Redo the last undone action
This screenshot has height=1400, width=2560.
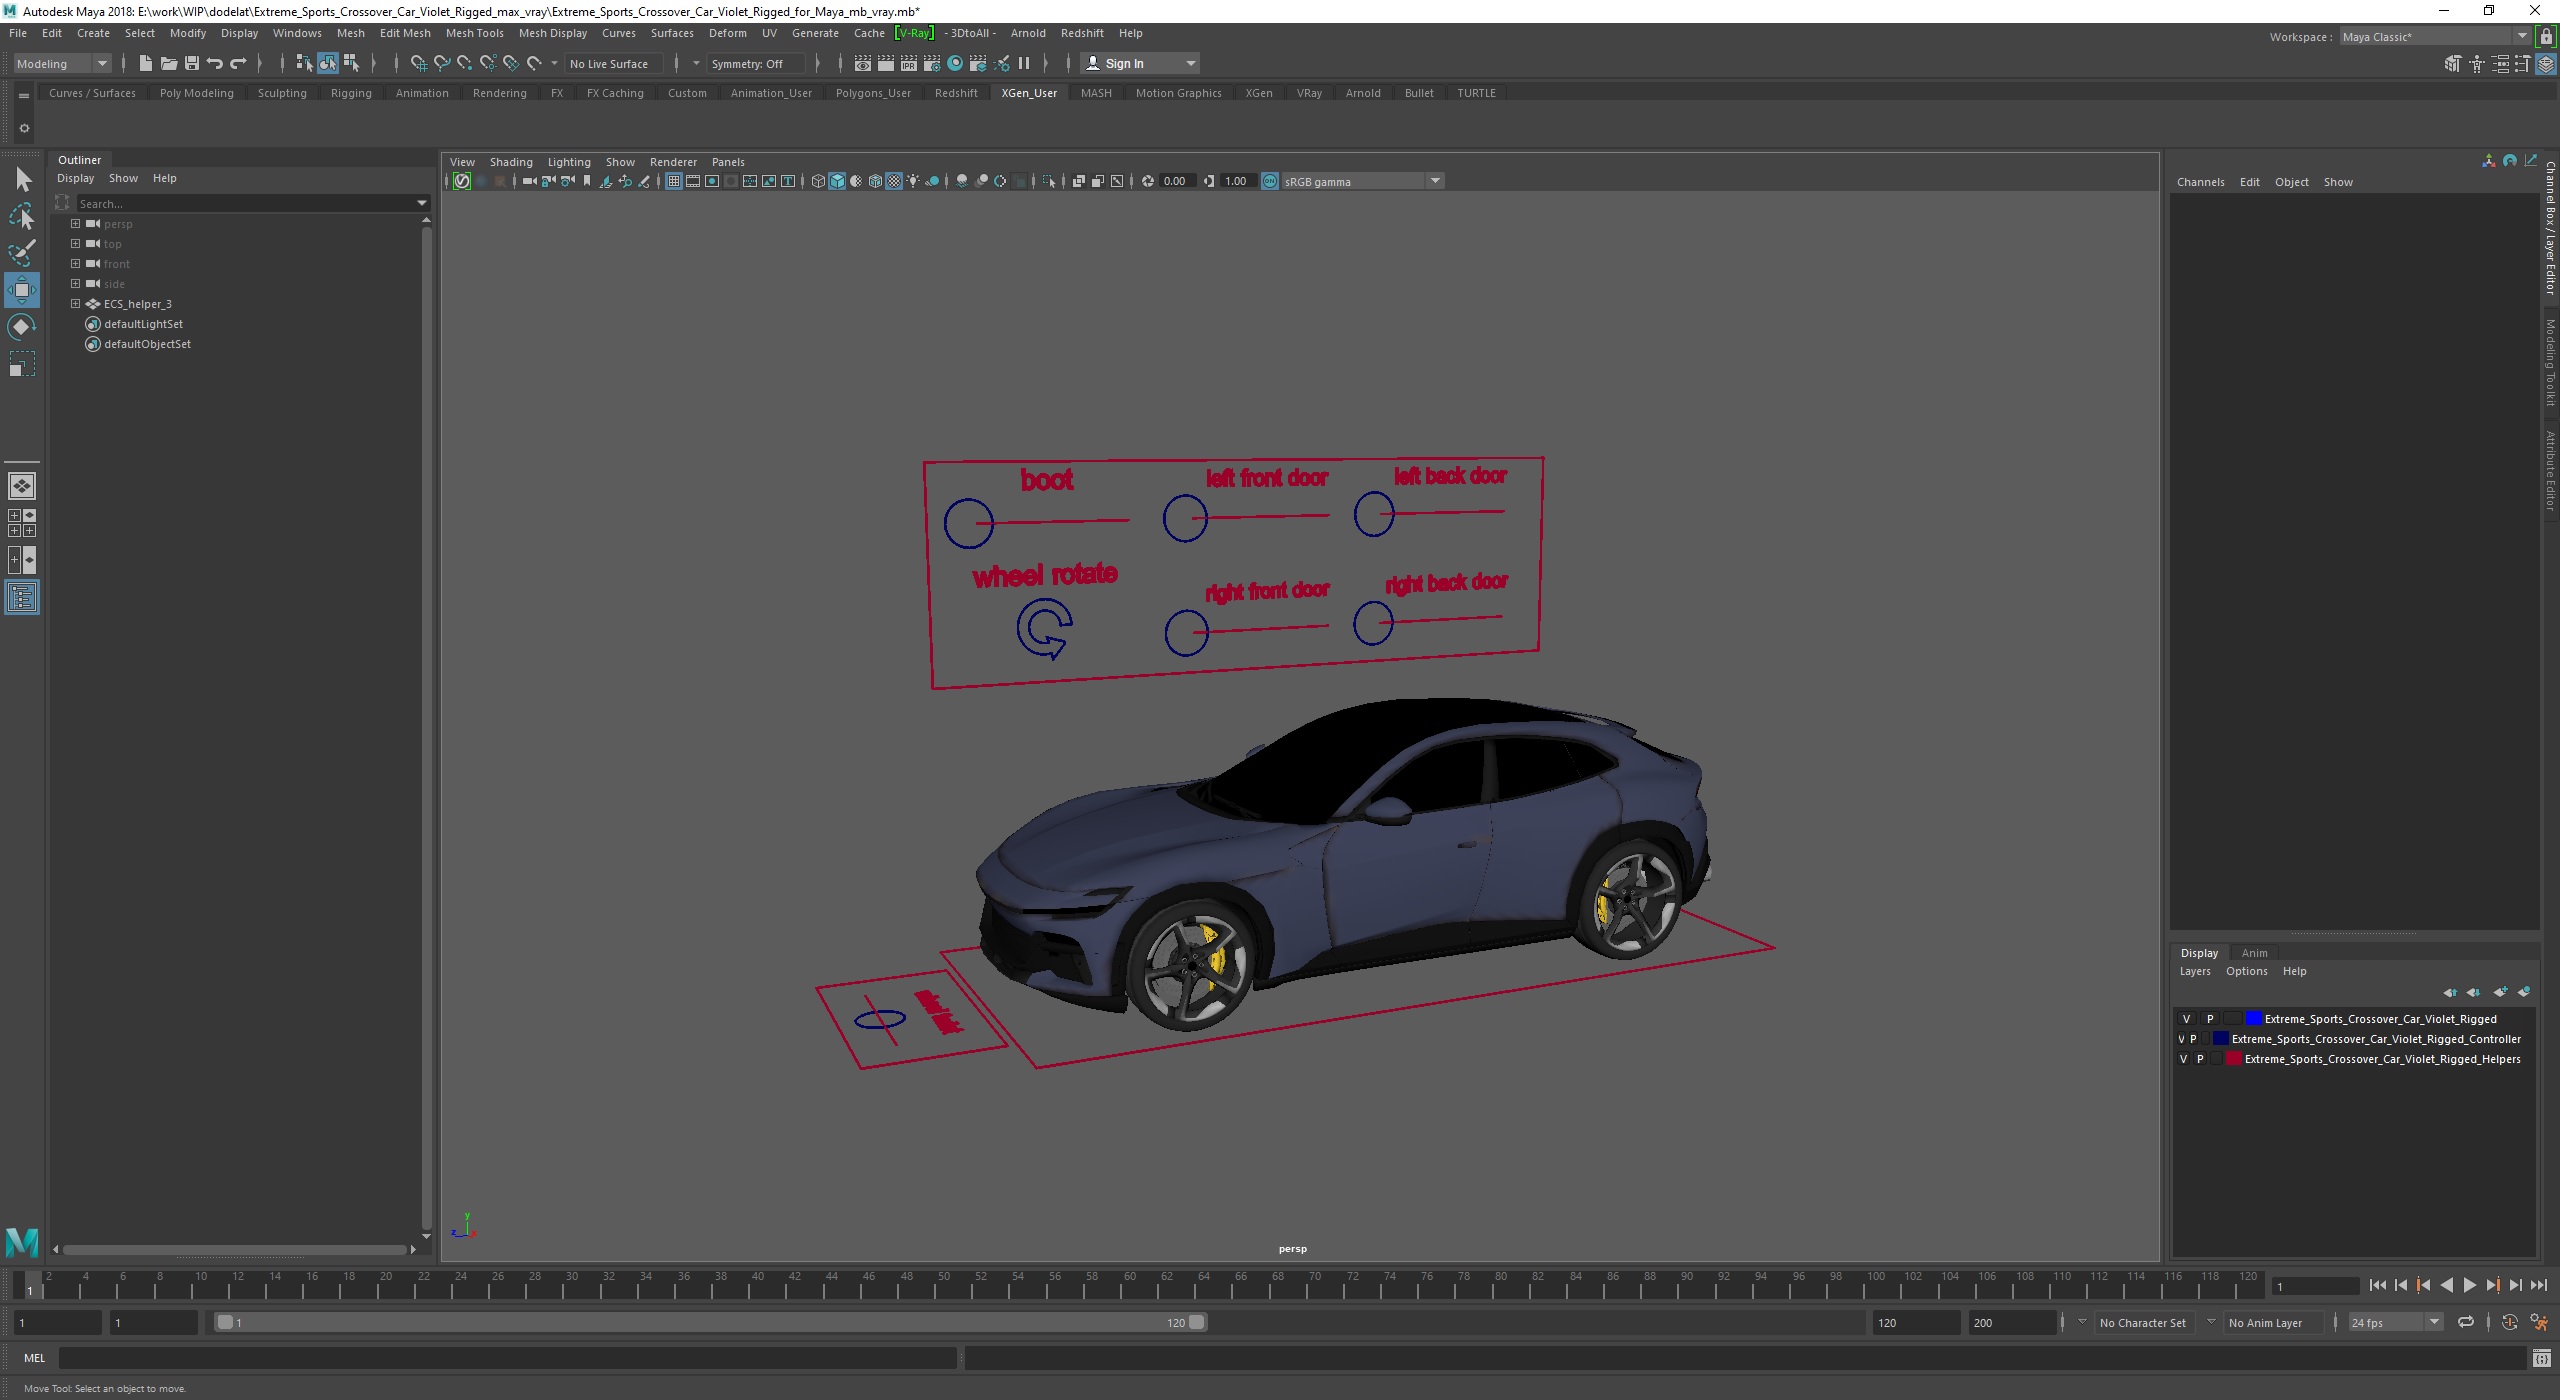click(238, 63)
